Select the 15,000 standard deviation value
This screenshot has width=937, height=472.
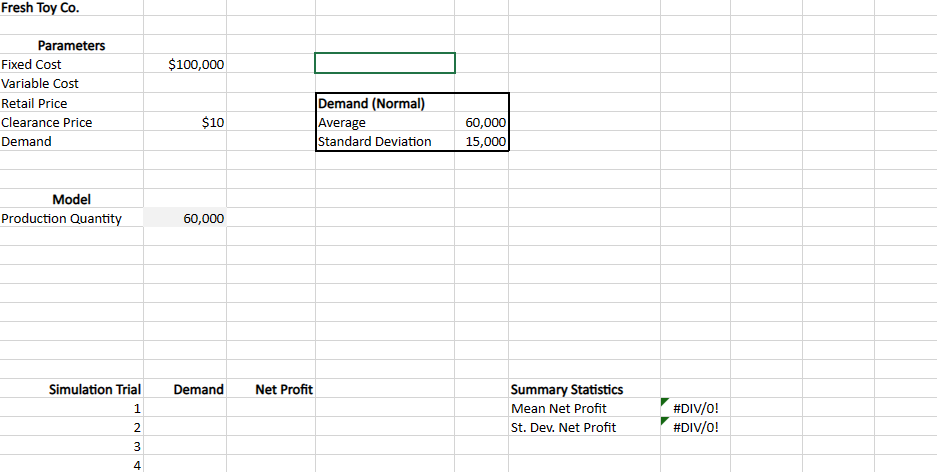coord(482,142)
